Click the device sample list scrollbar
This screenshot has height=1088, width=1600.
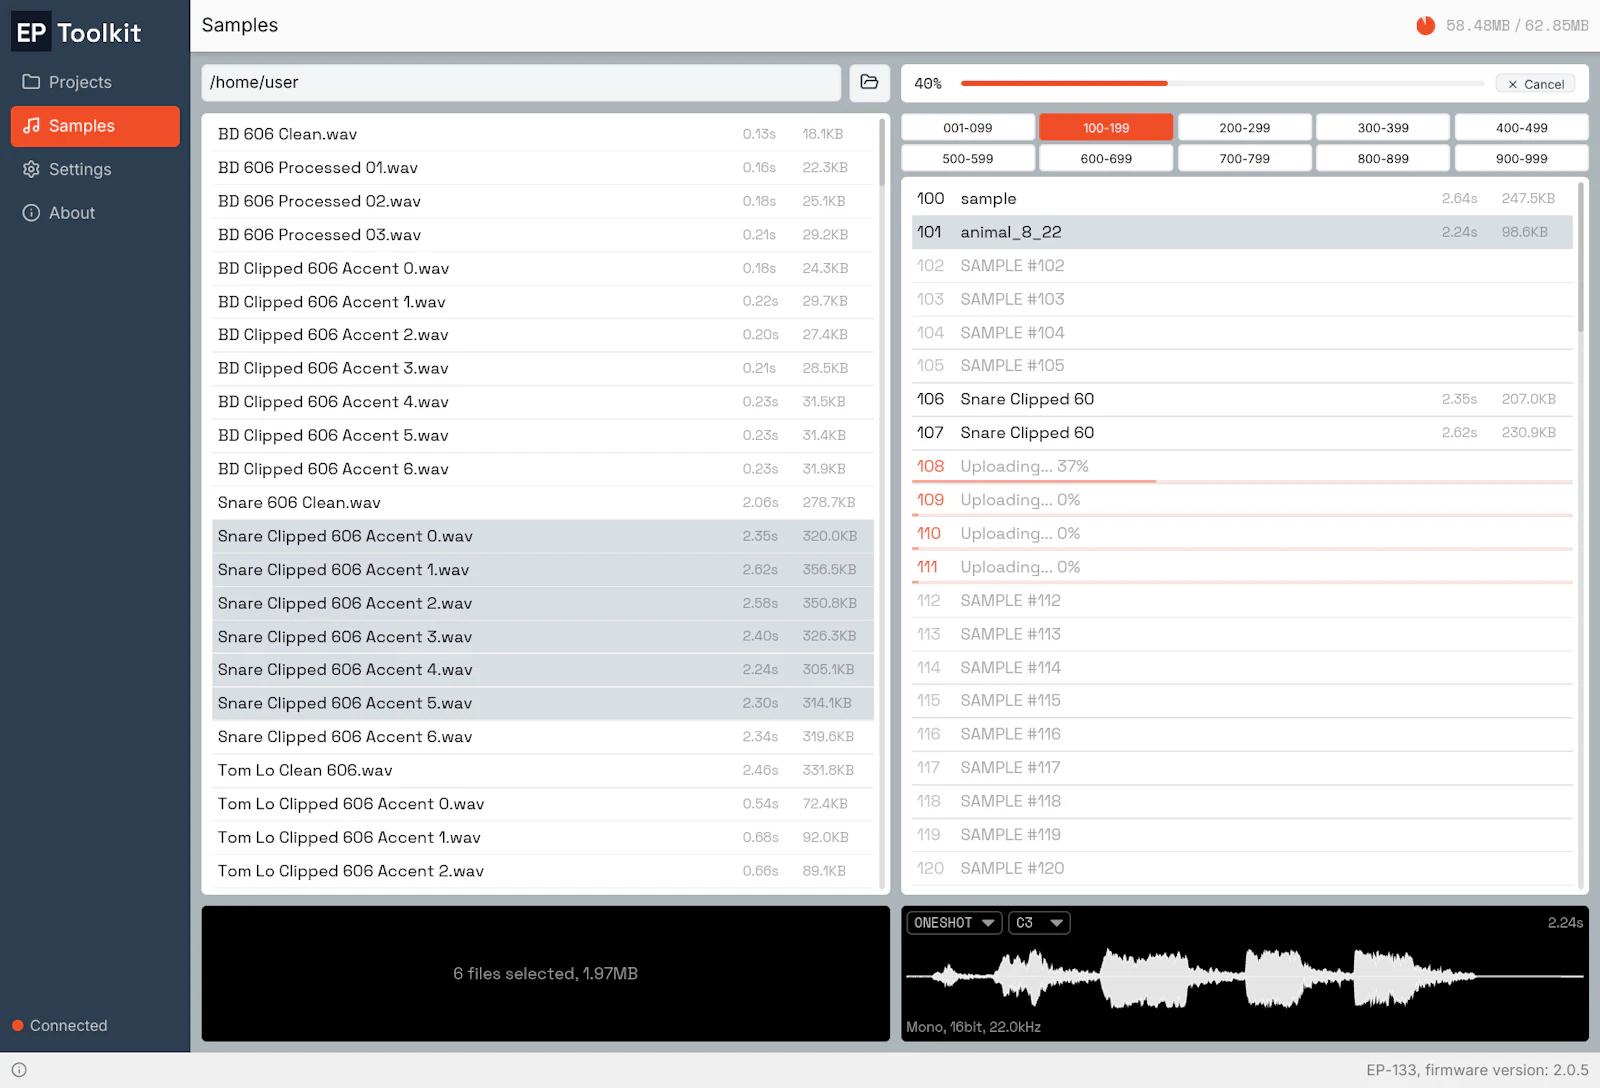1581,257
